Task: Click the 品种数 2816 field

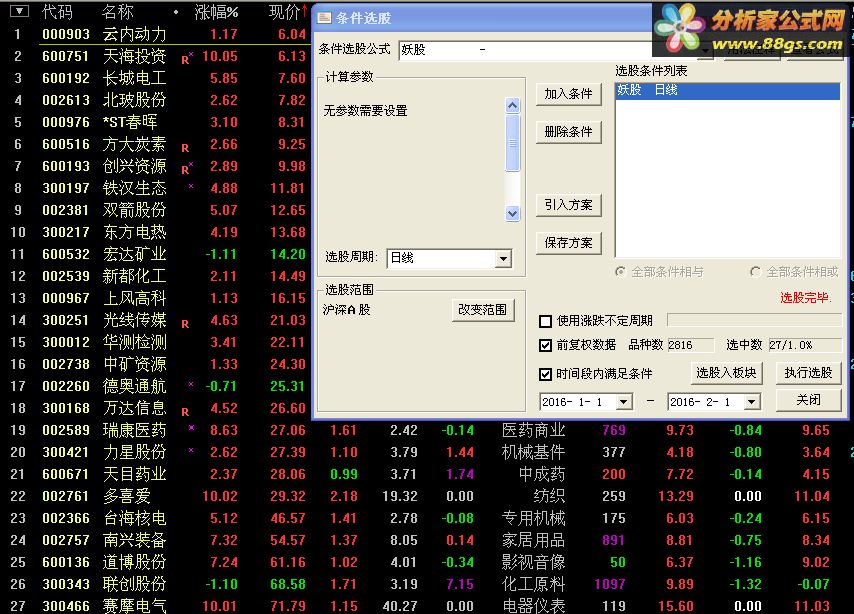Action: [690, 345]
